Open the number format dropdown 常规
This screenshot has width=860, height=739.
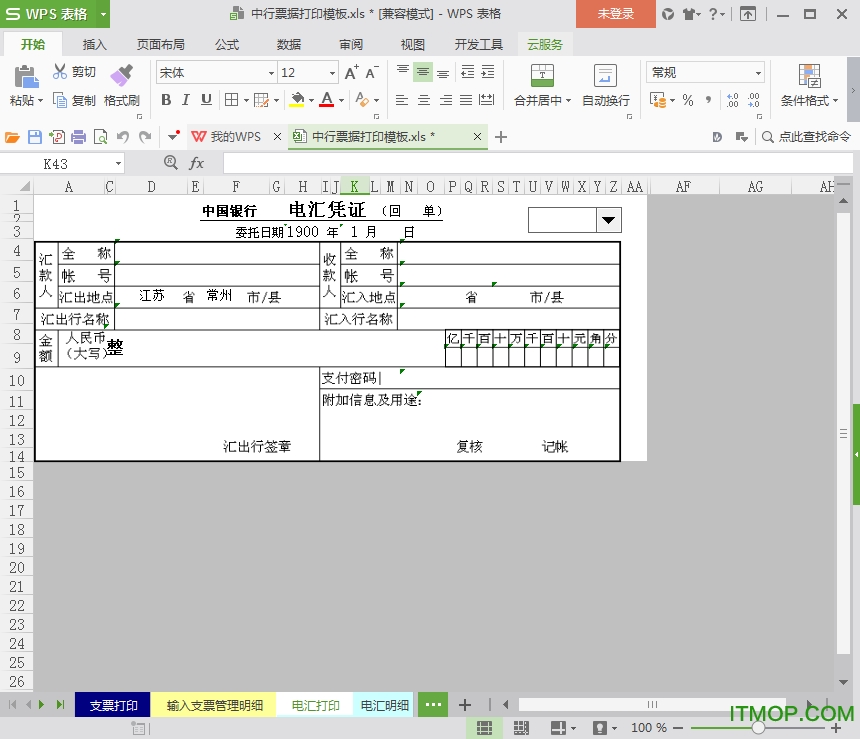coord(758,72)
